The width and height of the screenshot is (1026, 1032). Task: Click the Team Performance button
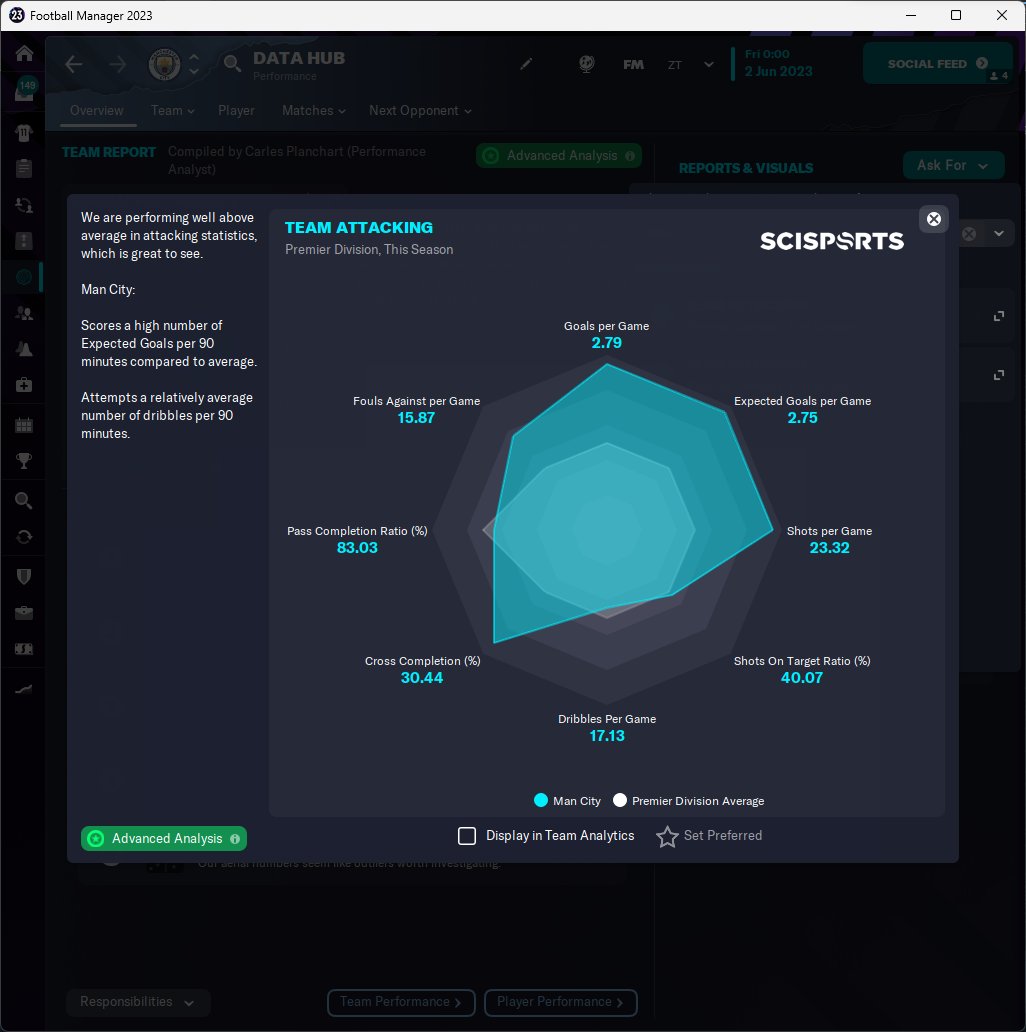click(401, 1002)
